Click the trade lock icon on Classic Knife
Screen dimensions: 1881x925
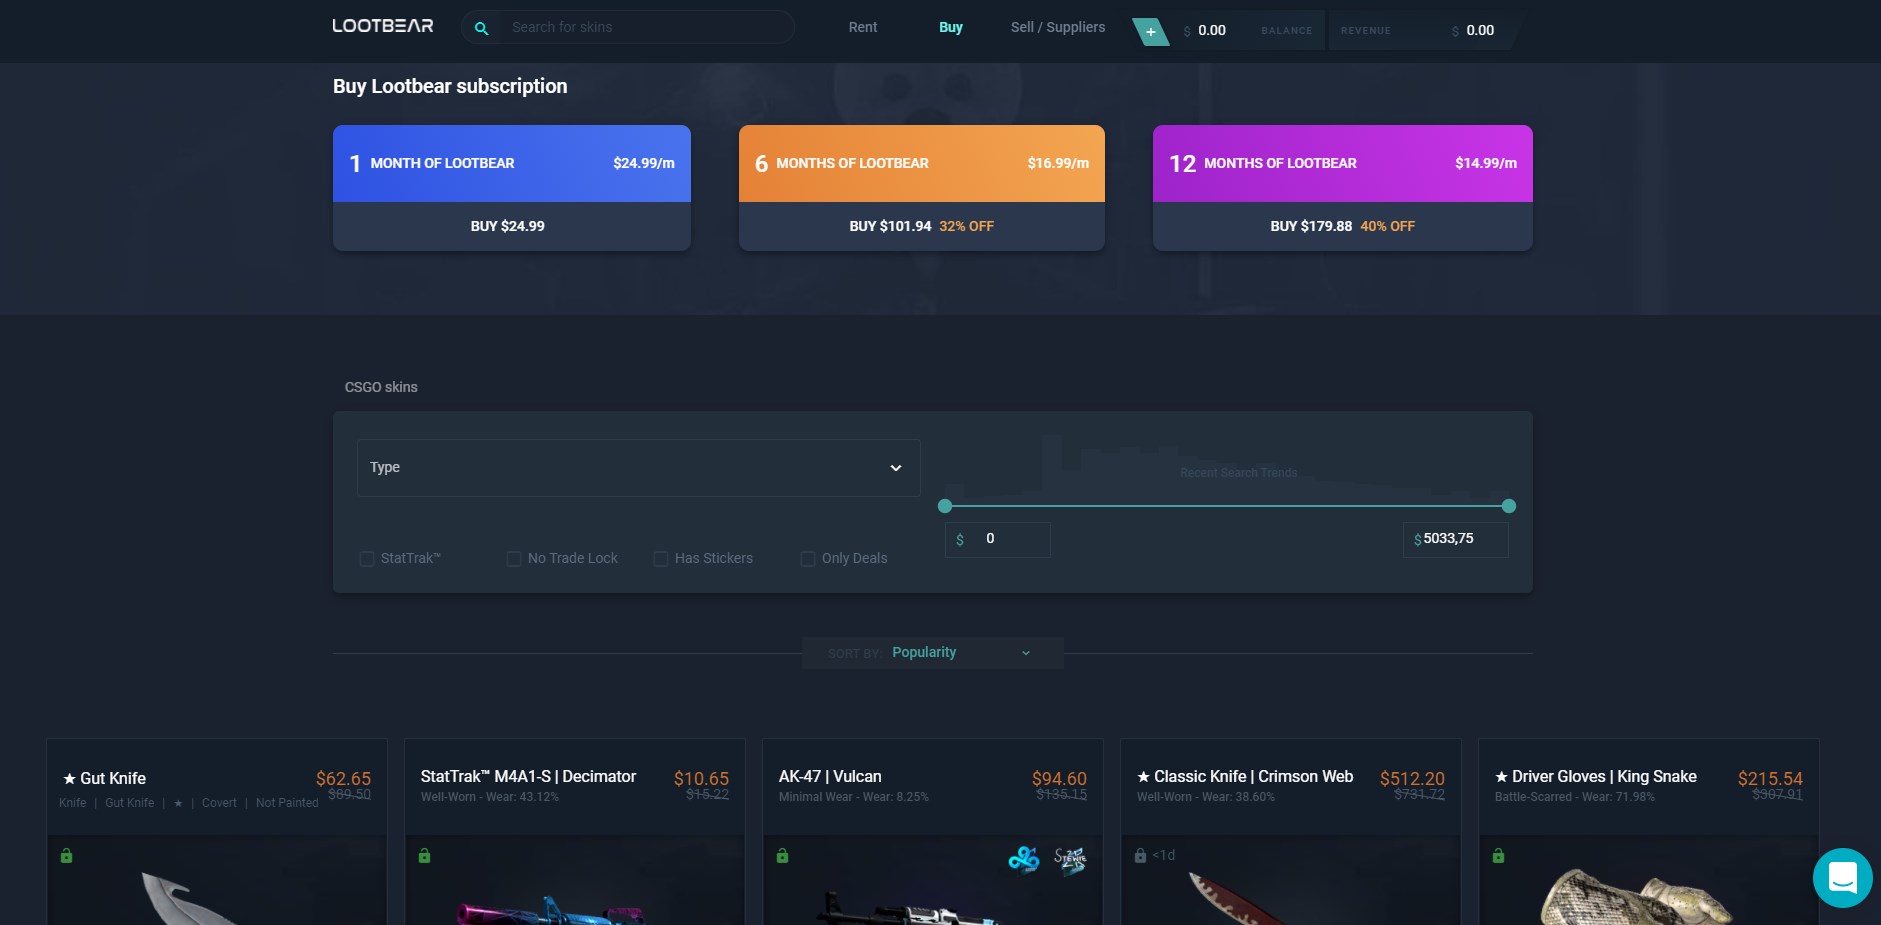1140,856
